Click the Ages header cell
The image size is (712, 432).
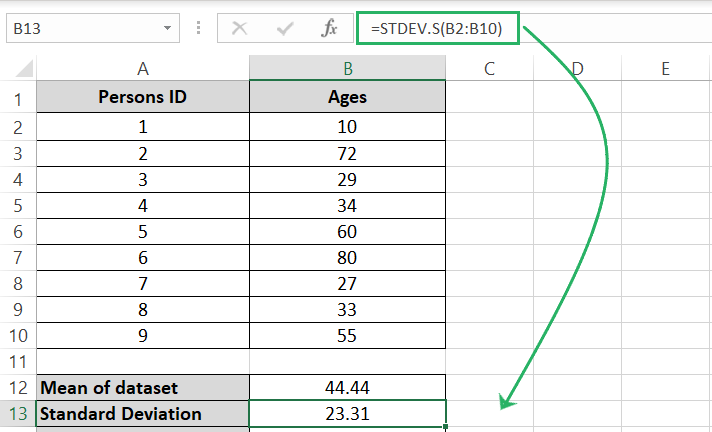pos(347,98)
